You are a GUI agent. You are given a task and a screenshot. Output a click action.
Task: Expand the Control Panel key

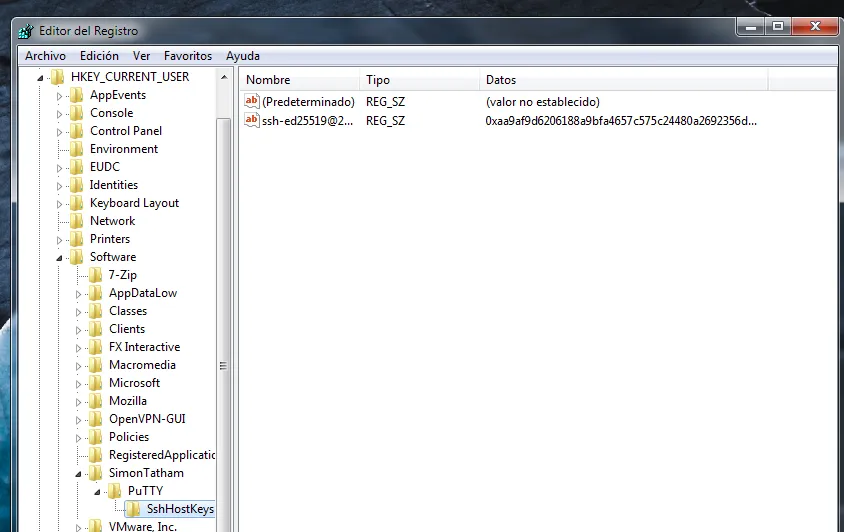59,132
